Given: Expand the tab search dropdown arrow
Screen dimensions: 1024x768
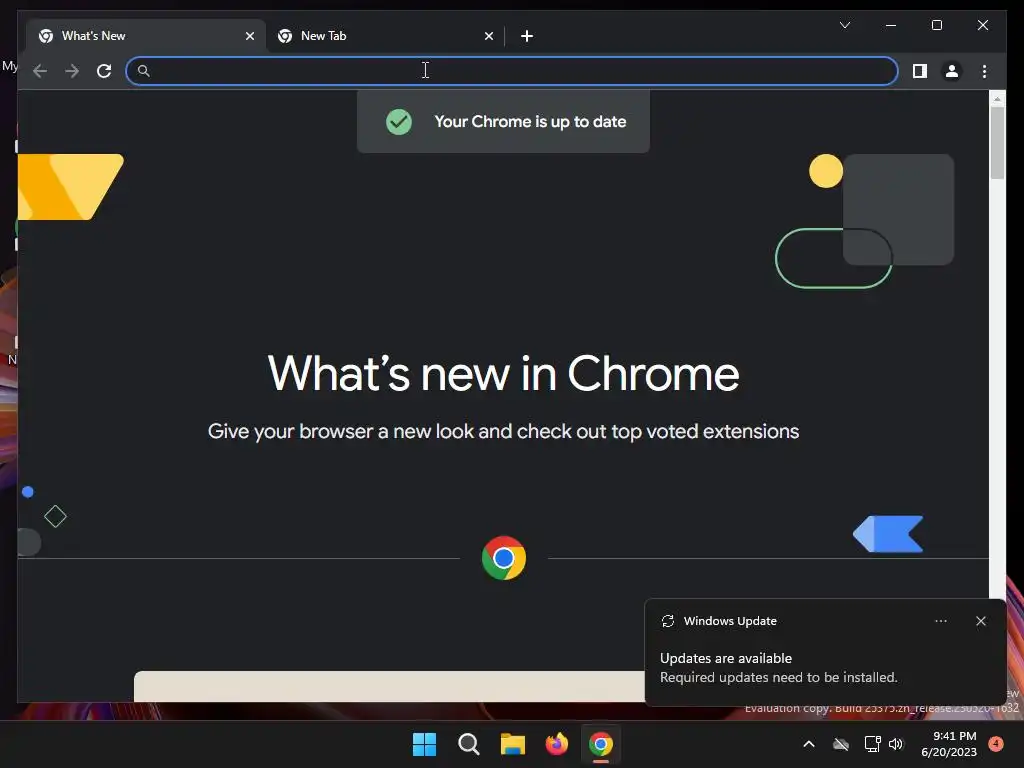Looking at the screenshot, I should pyautogui.click(x=844, y=25).
